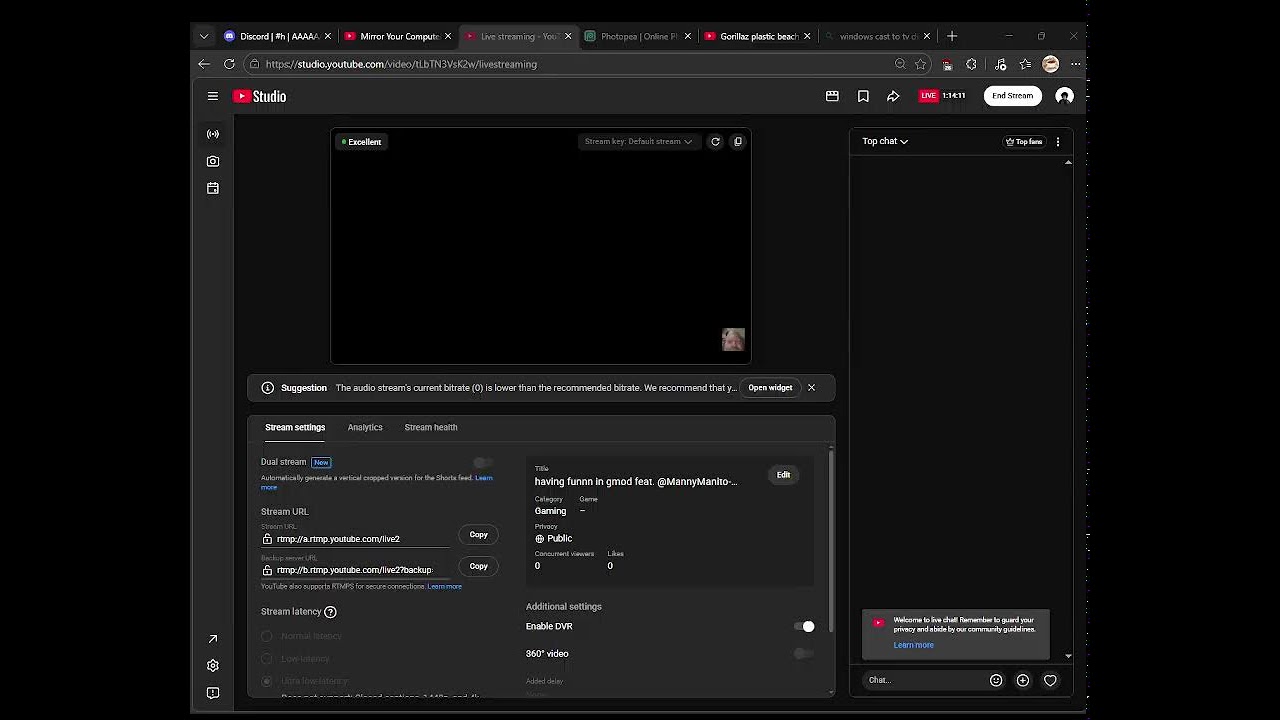The width and height of the screenshot is (1280, 720).
Task: Click the Open widget button
Action: coord(770,388)
